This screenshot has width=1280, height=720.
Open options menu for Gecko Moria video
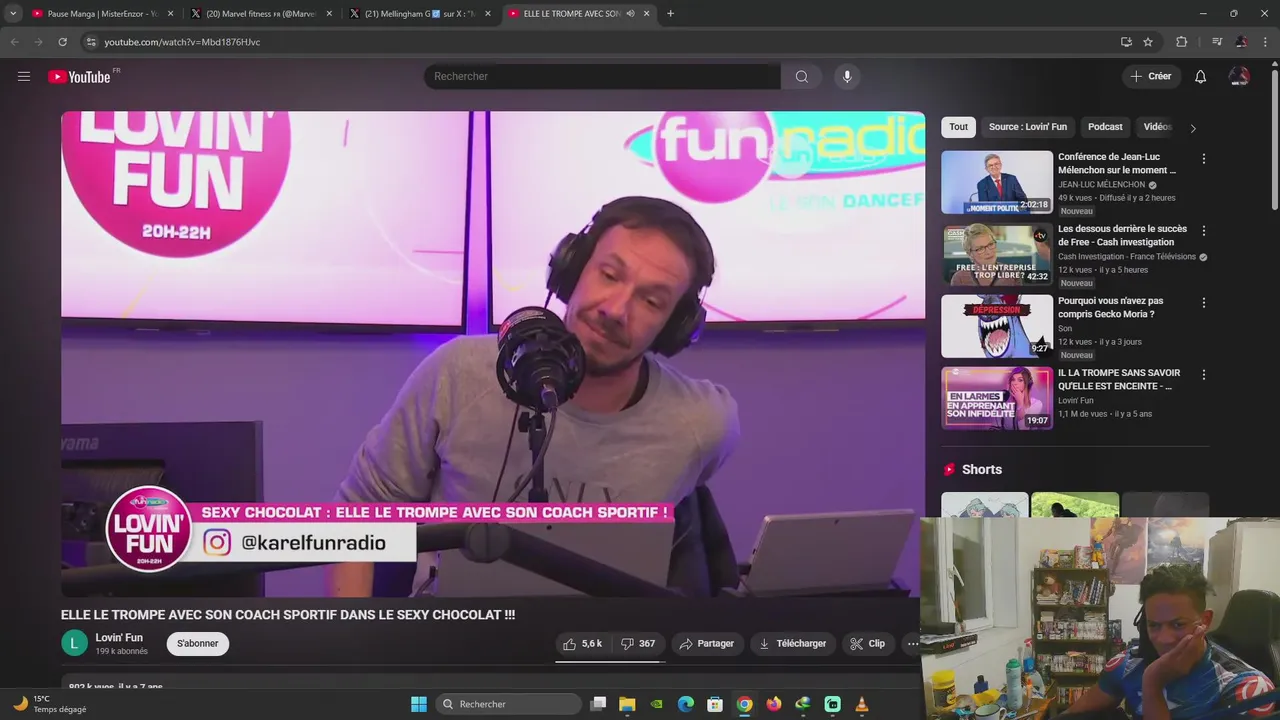point(1203,303)
